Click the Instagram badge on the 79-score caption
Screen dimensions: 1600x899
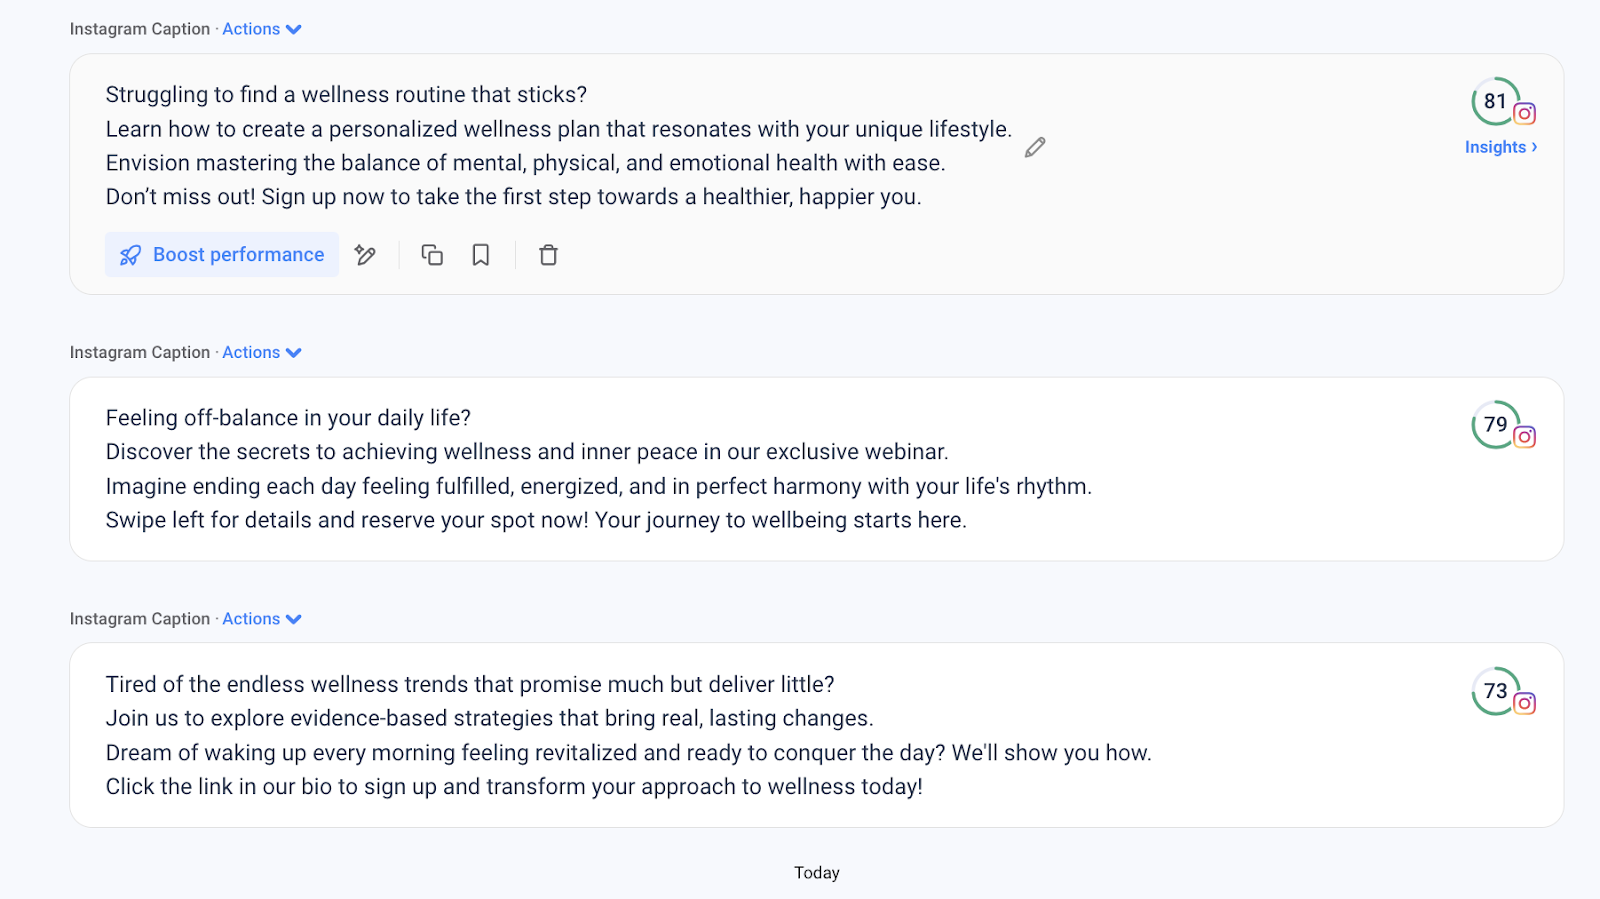click(1524, 437)
